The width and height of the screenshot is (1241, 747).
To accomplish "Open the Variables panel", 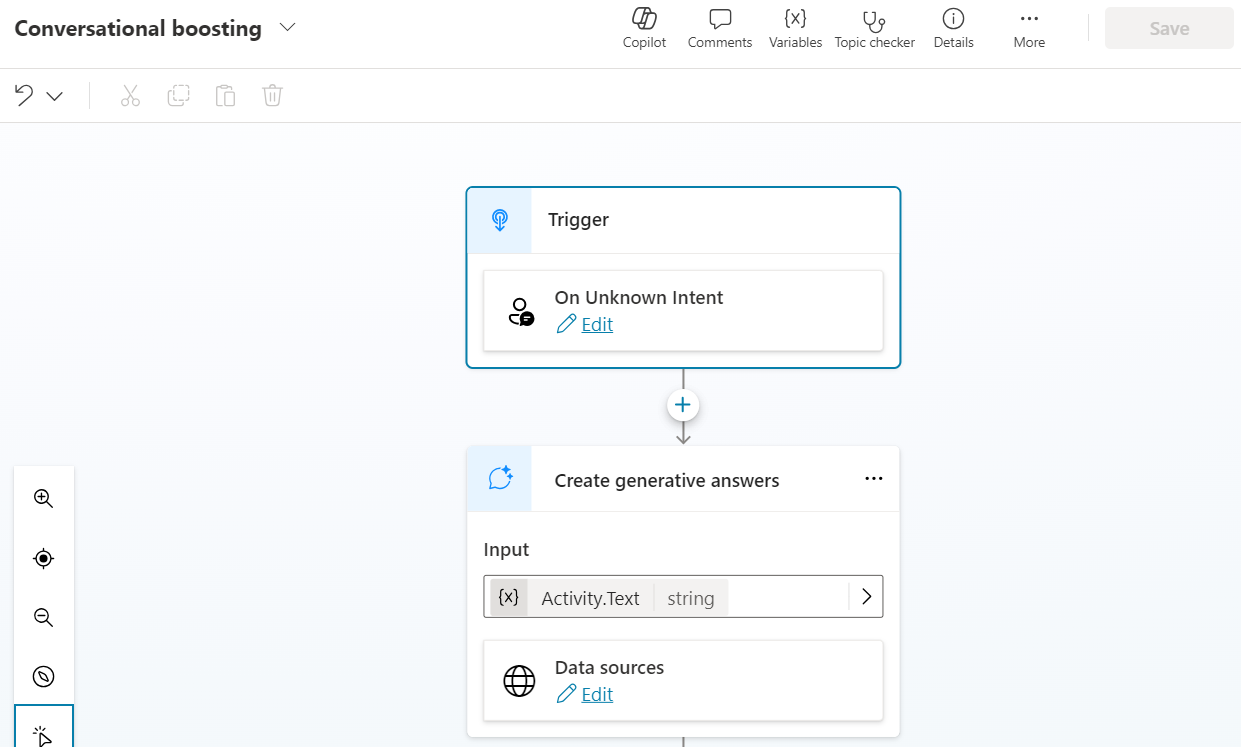I will (795, 28).
